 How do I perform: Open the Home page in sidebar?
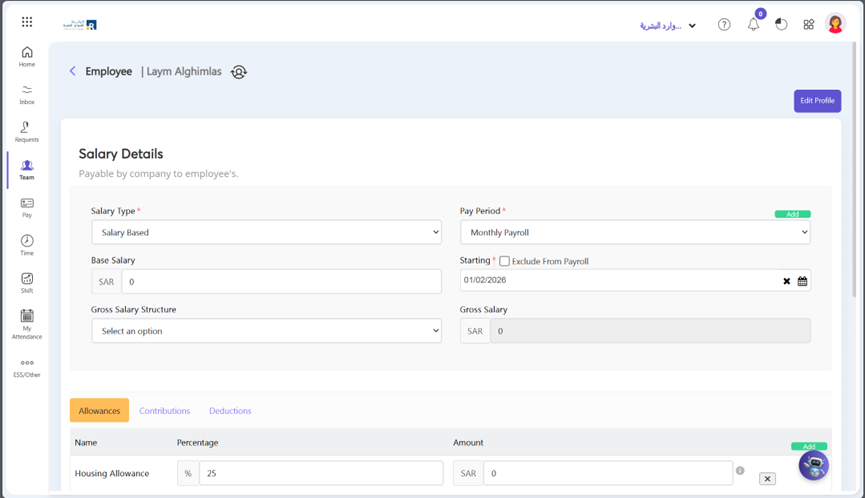(27, 56)
